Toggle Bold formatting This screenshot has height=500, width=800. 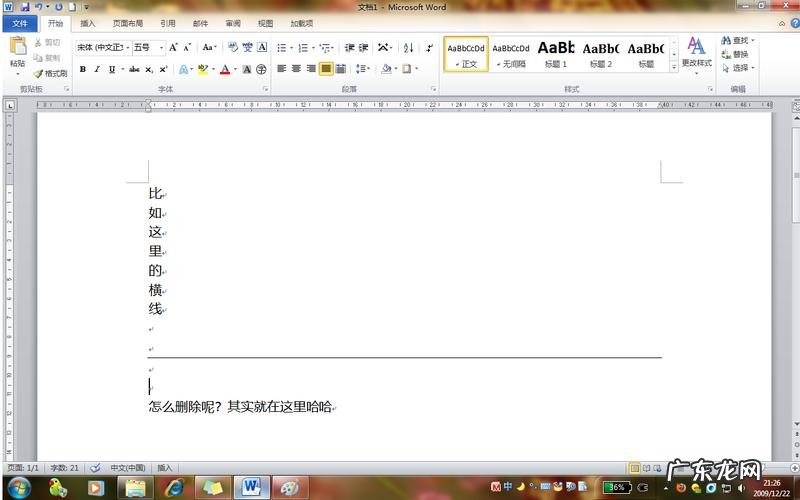click(x=82, y=69)
